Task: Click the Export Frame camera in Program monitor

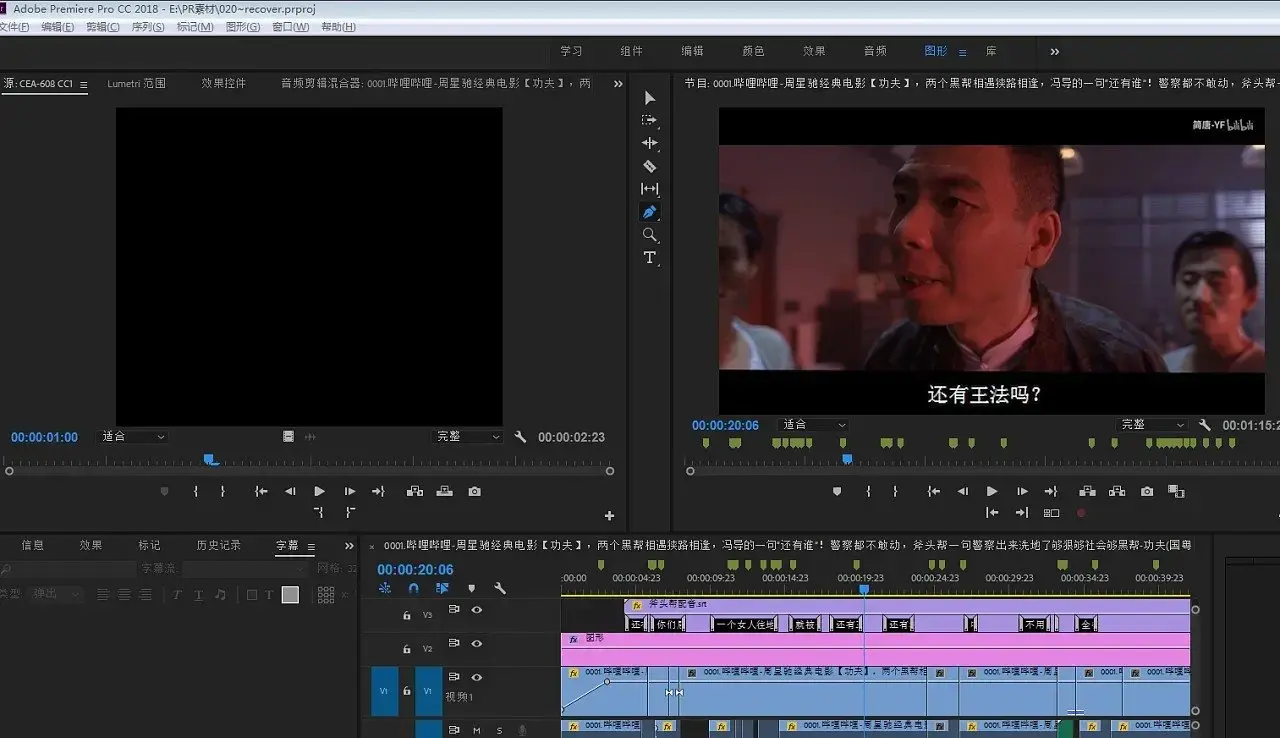Action: [x=1148, y=491]
